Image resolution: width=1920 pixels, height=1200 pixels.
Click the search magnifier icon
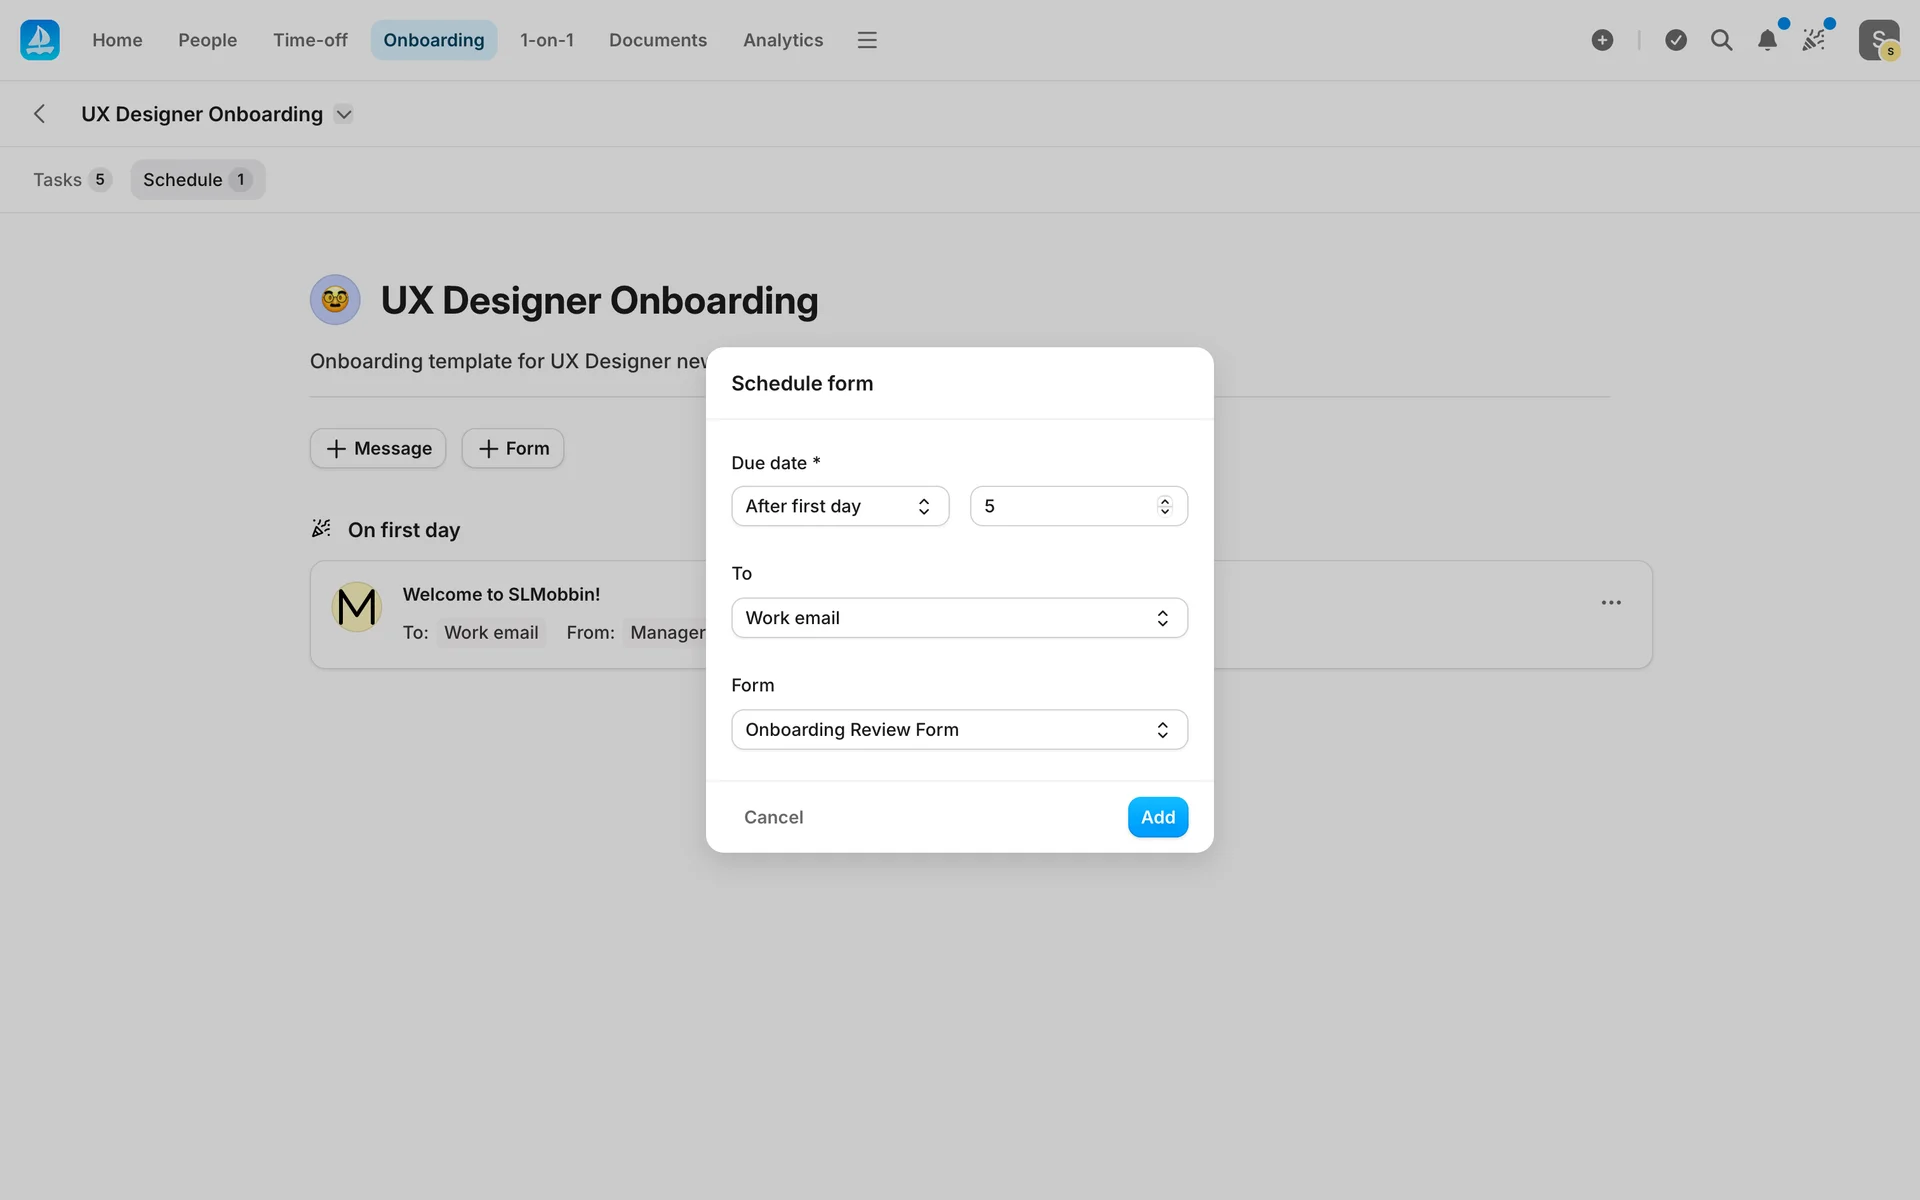[1721, 40]
